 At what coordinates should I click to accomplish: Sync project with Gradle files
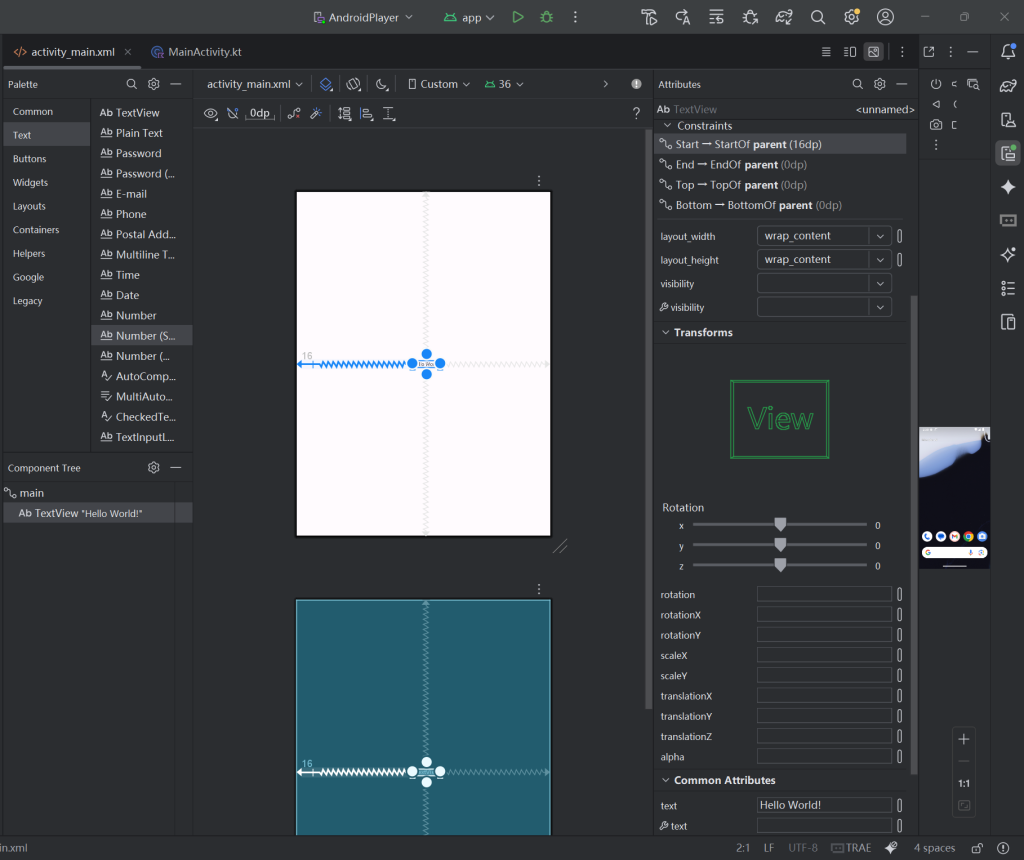[x=784, y=17]
